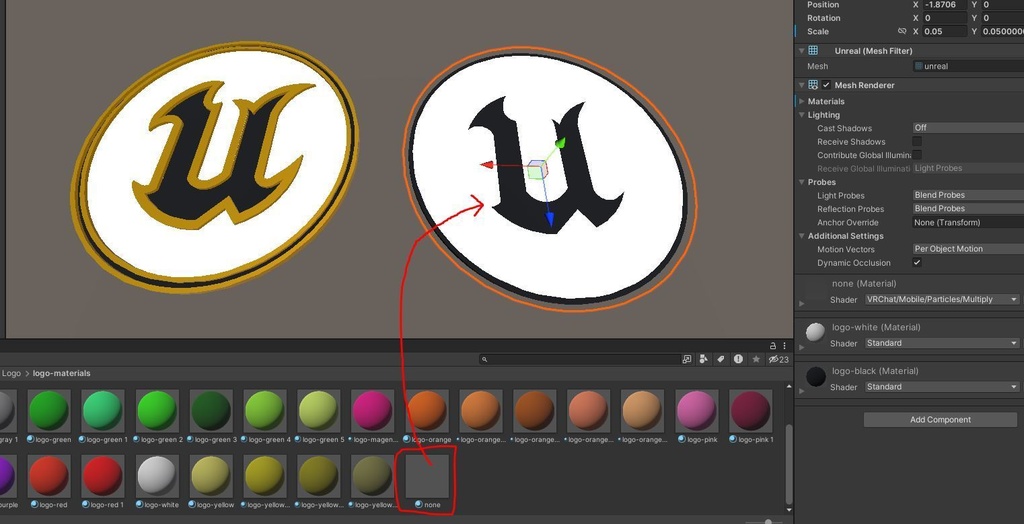
Task: Click the asset thumbnail size slider
Action: [x=769, y=521]
